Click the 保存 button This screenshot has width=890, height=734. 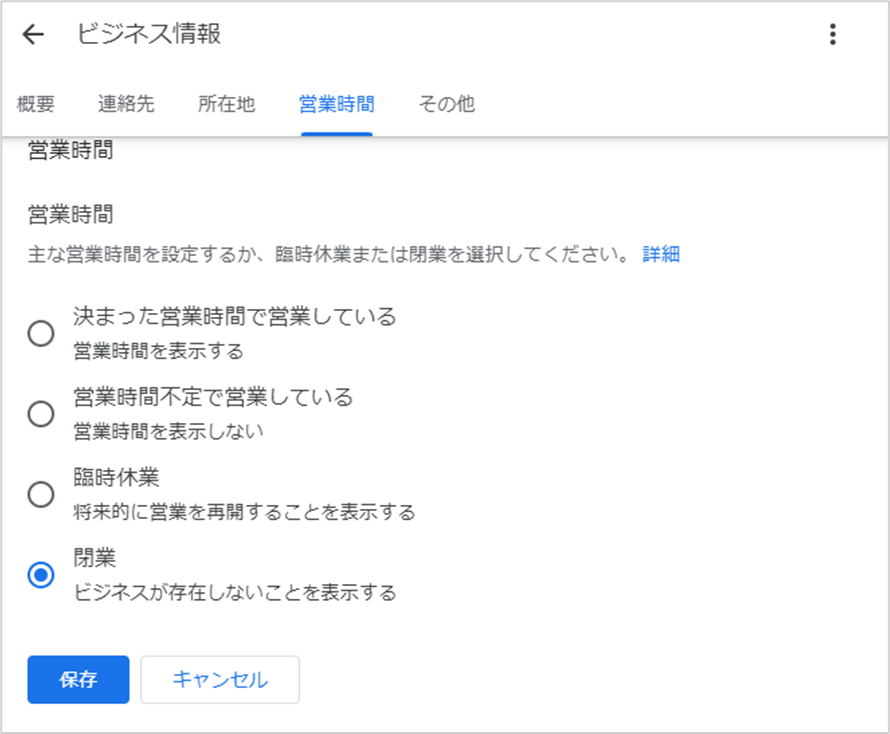[x=78, y=680]
